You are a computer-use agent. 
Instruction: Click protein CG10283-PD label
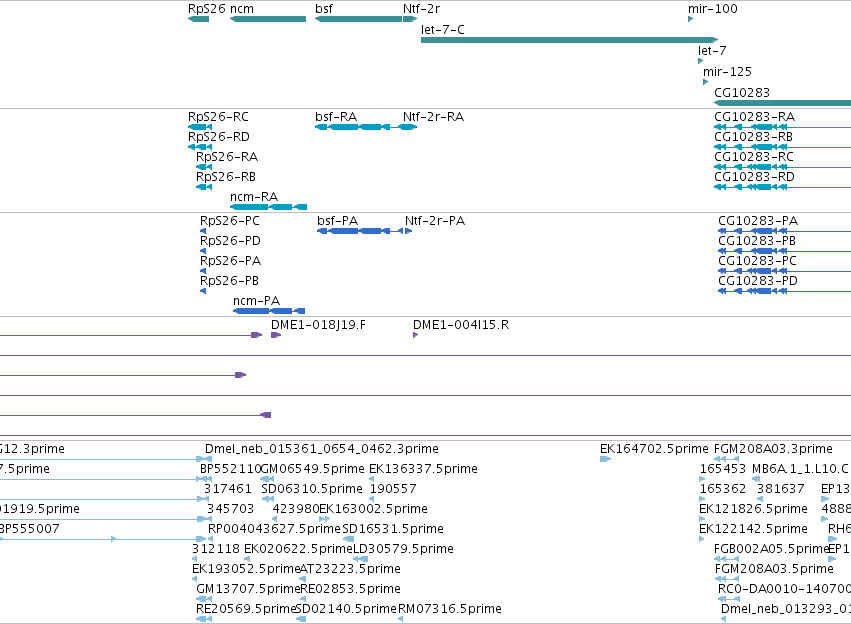(x=758, y=281)
